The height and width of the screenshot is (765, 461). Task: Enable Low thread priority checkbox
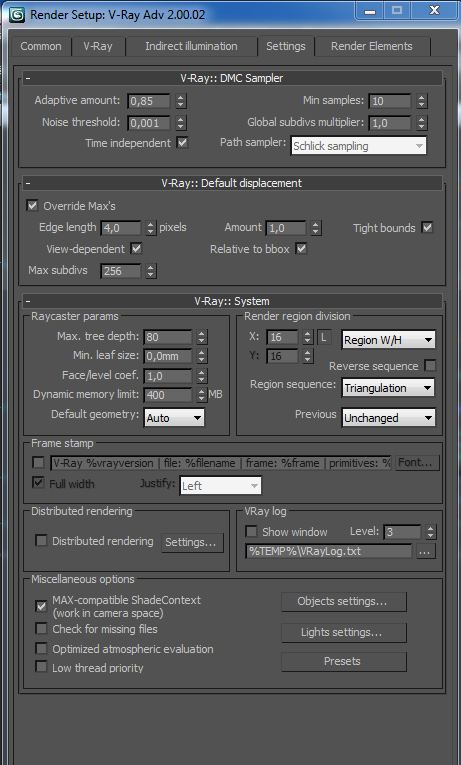[x=41, y=667]
